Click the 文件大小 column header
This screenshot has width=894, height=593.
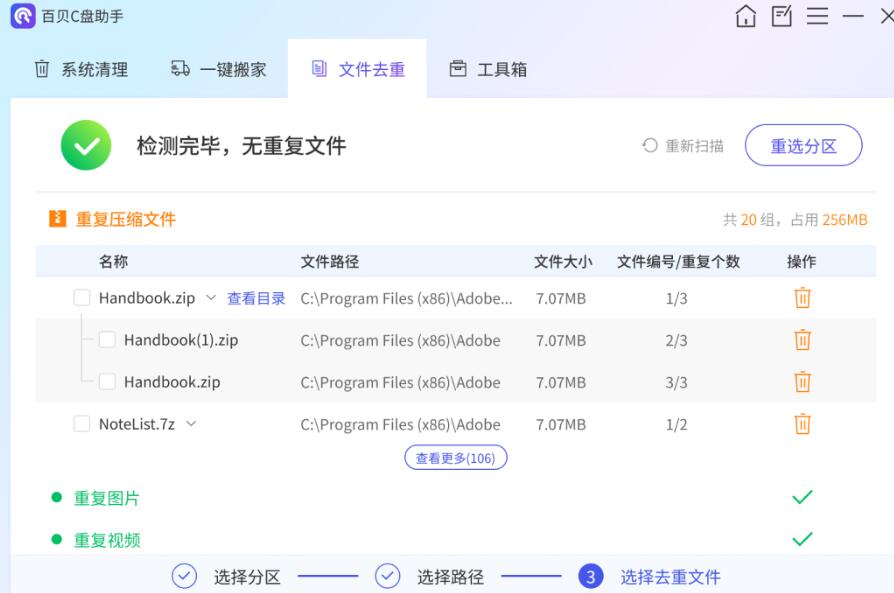pos(563,262)
